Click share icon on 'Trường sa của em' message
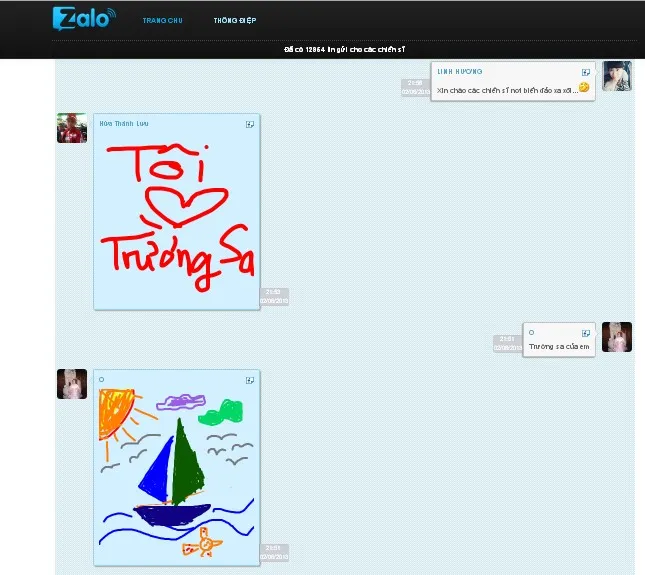The image size is (645, 575). (x=586, y=332)
